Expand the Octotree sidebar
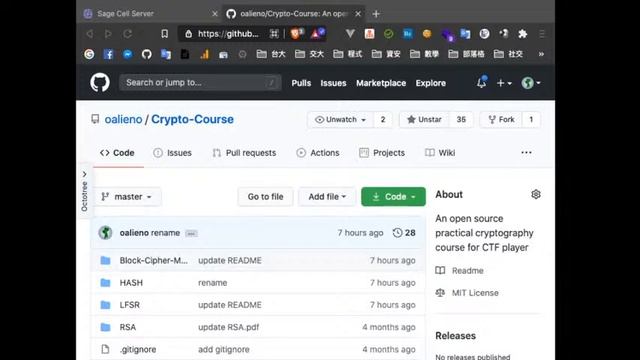Viewport: 640px width, 360px height. pos(84,191)
